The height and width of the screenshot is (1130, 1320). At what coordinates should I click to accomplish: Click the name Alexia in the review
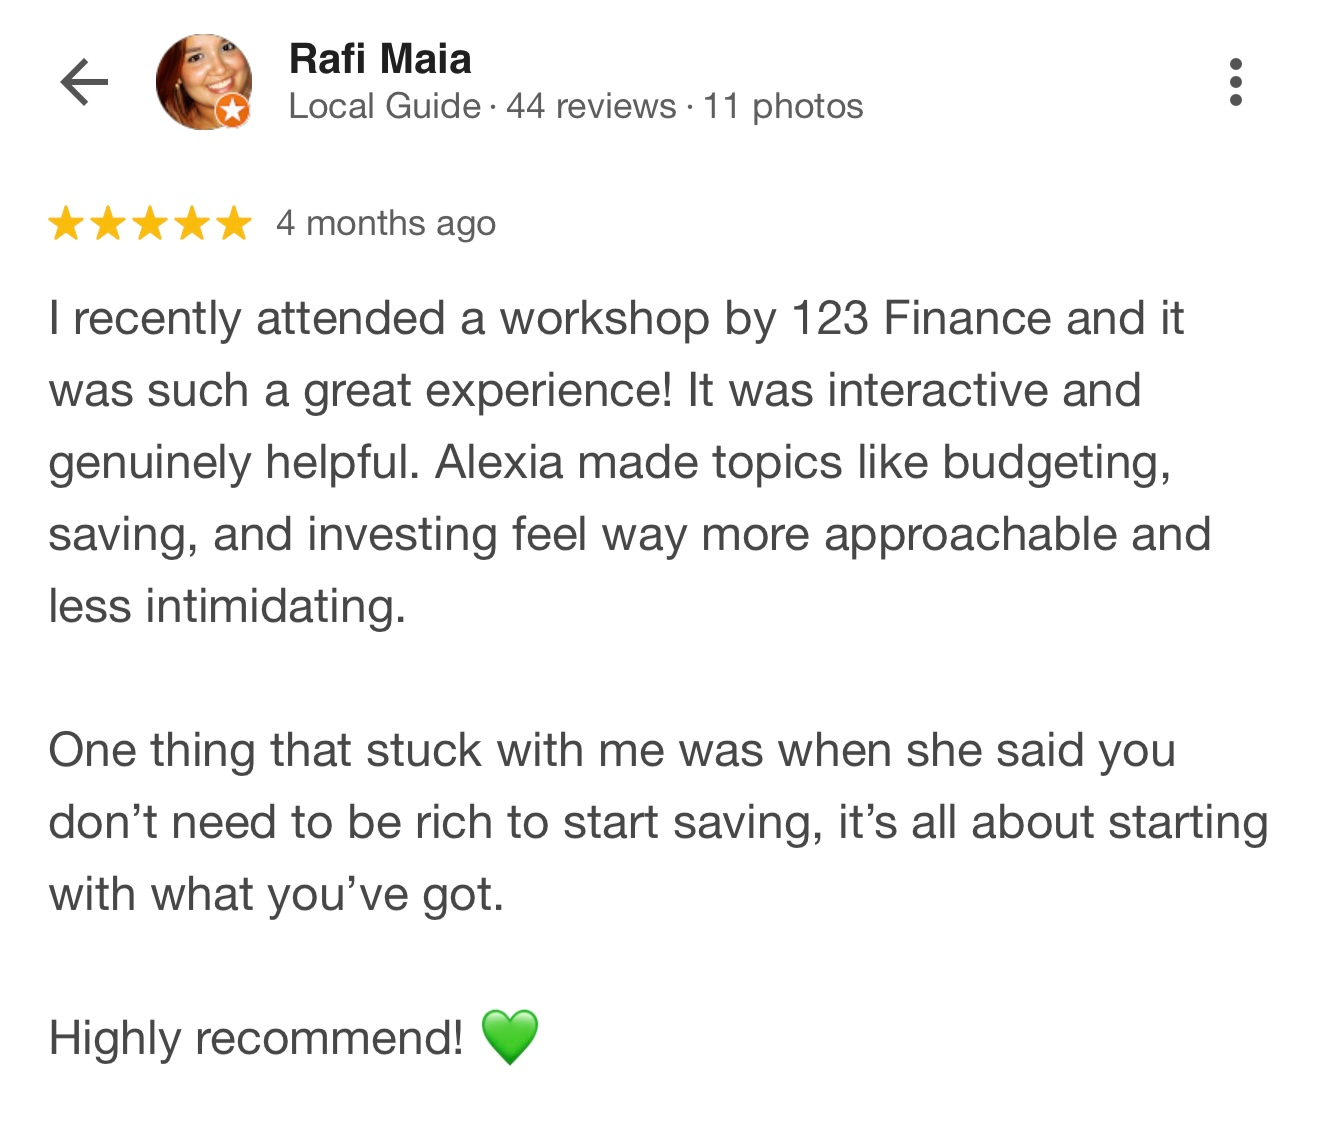500,463
